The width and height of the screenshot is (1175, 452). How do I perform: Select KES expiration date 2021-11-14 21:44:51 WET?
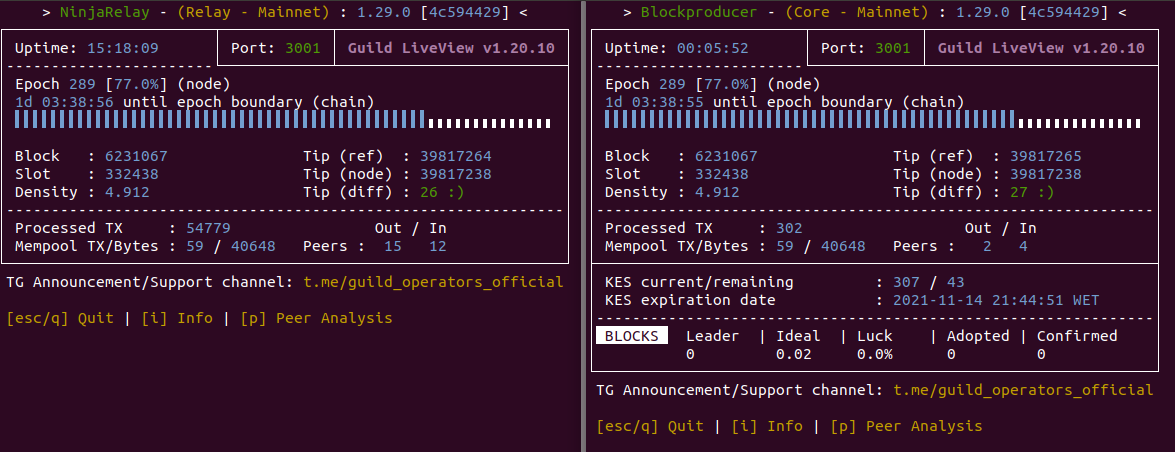pyautogui.click(x=997, y=301)
